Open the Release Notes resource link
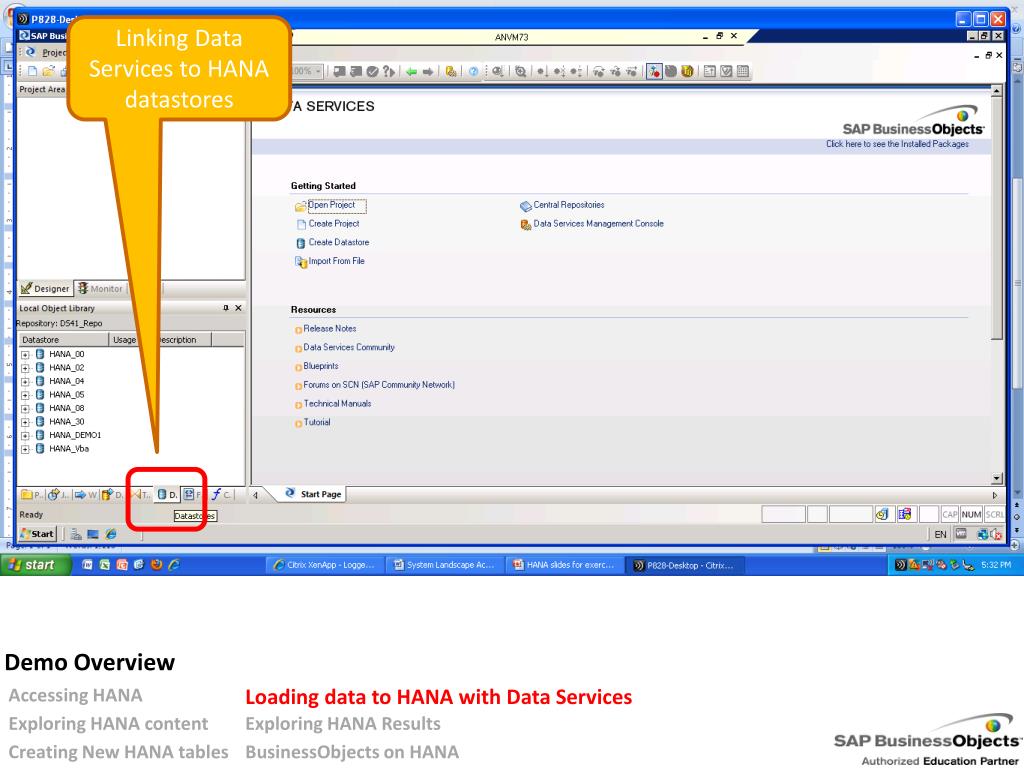 [330, 328]
